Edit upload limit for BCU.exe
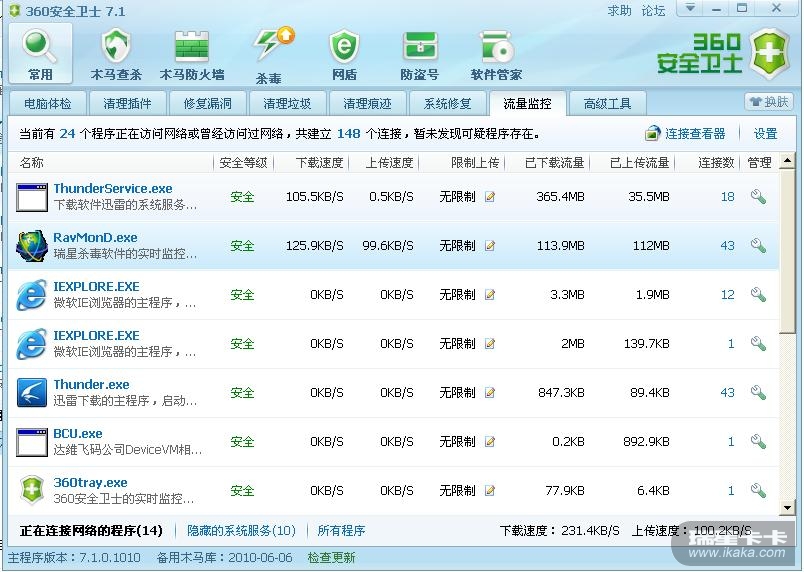The height and width of the screenshot is (572, 804). pos(490,442)
